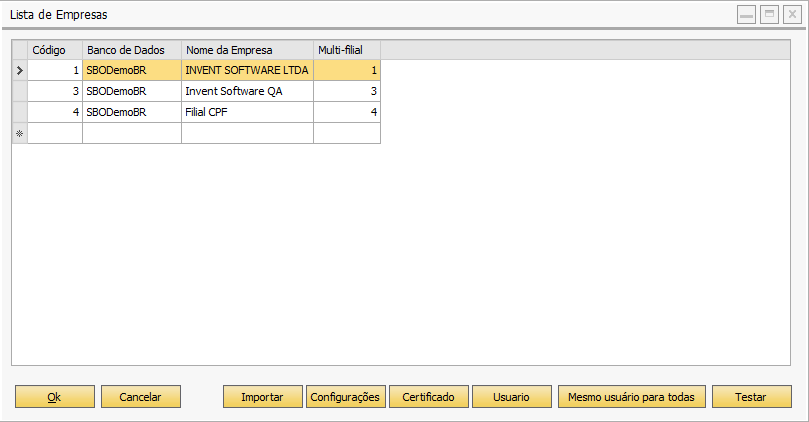Click the Certificado button

click(429, 397)
